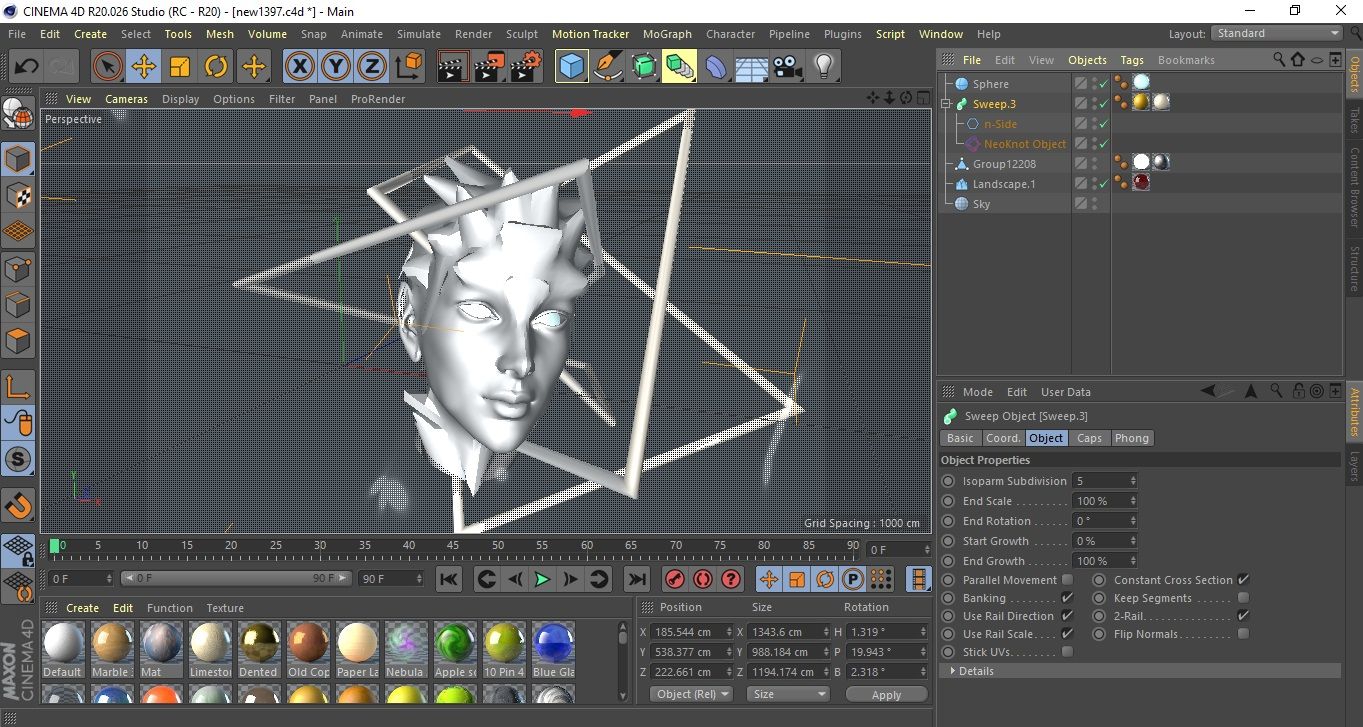This screenshot has width=1363, height=727.
Task: Add a Cube primitive object
Action: (x=572, y=67)
